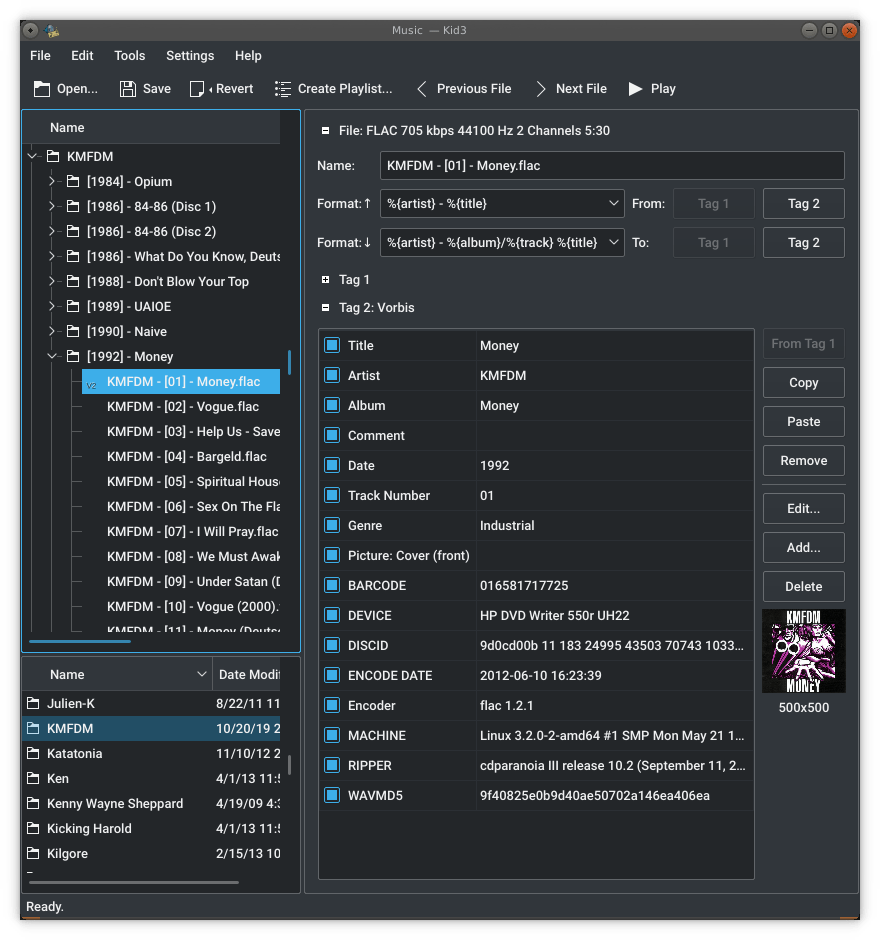
Task: Click the folder icon of [1984] - Opium
Action: point(73,181)
